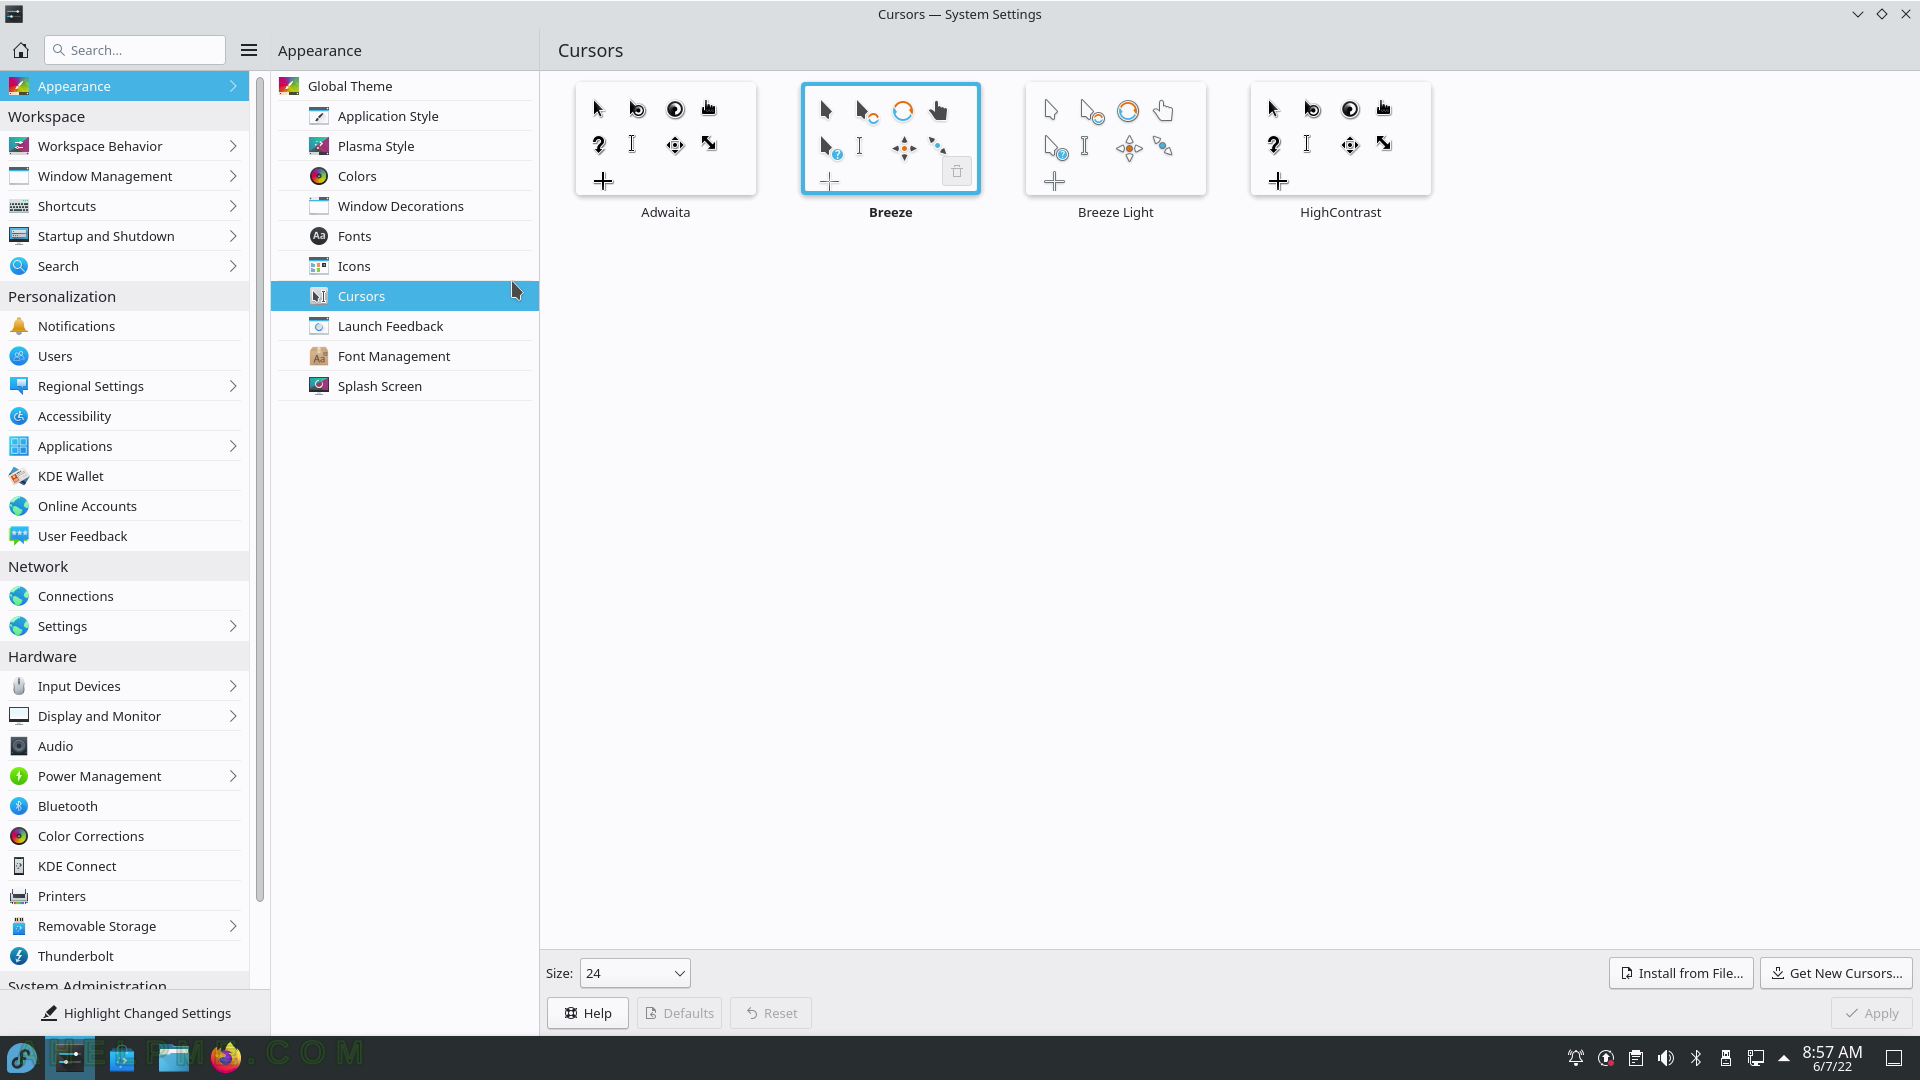Click the KDE Wallet icon

(x=19, y=476)
